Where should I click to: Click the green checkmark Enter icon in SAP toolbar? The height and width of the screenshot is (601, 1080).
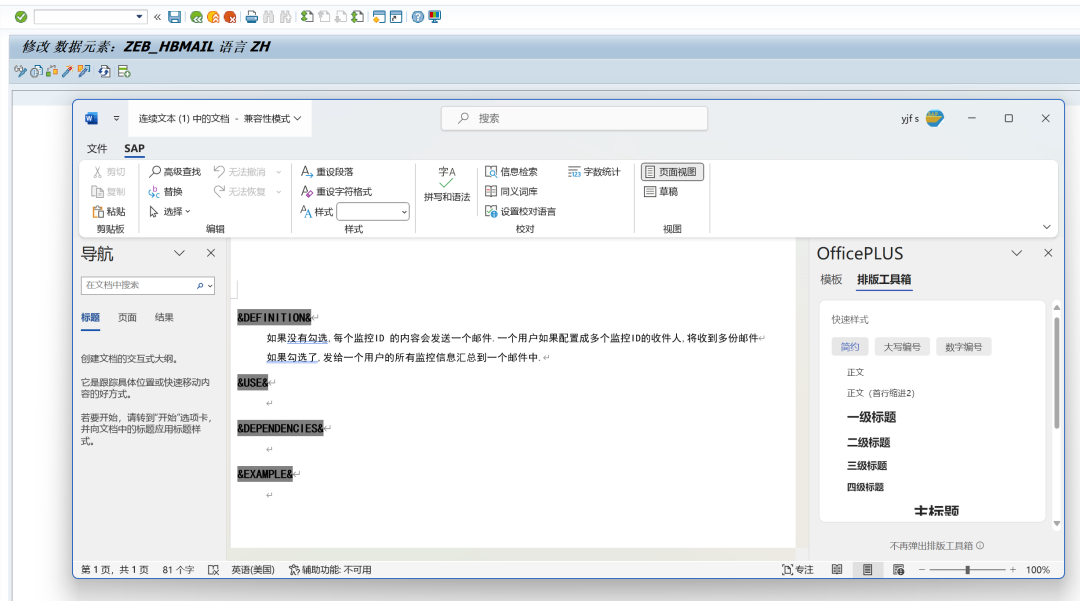(21, 17)
